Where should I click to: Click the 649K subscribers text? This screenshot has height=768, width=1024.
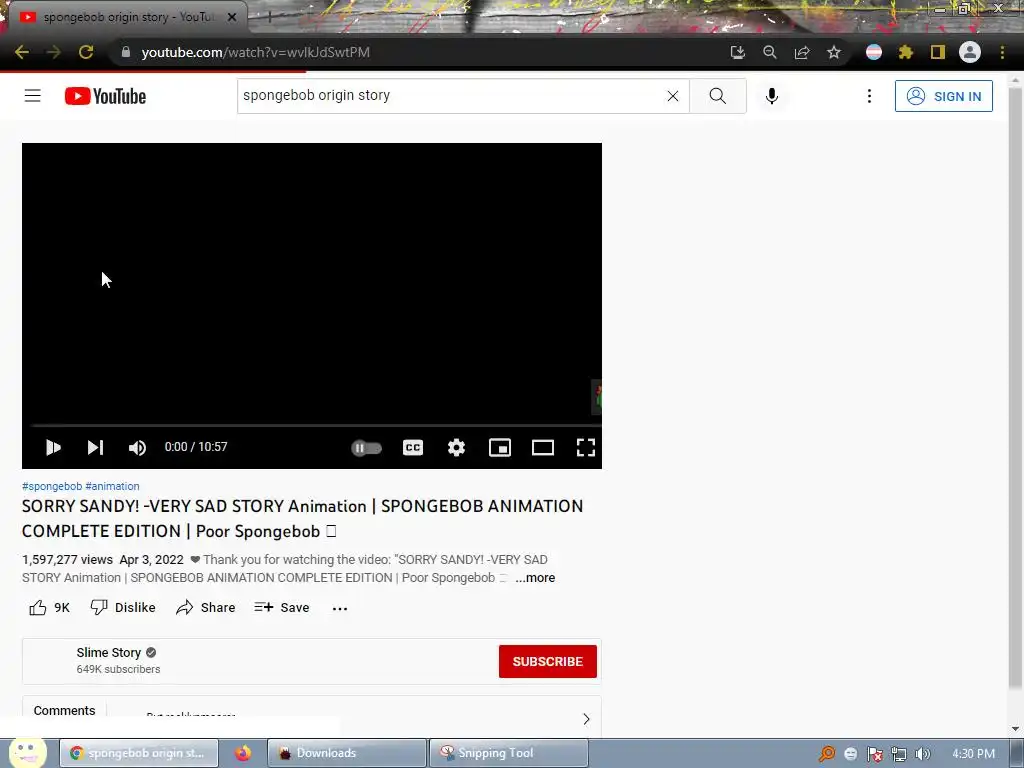pos(118,669)
